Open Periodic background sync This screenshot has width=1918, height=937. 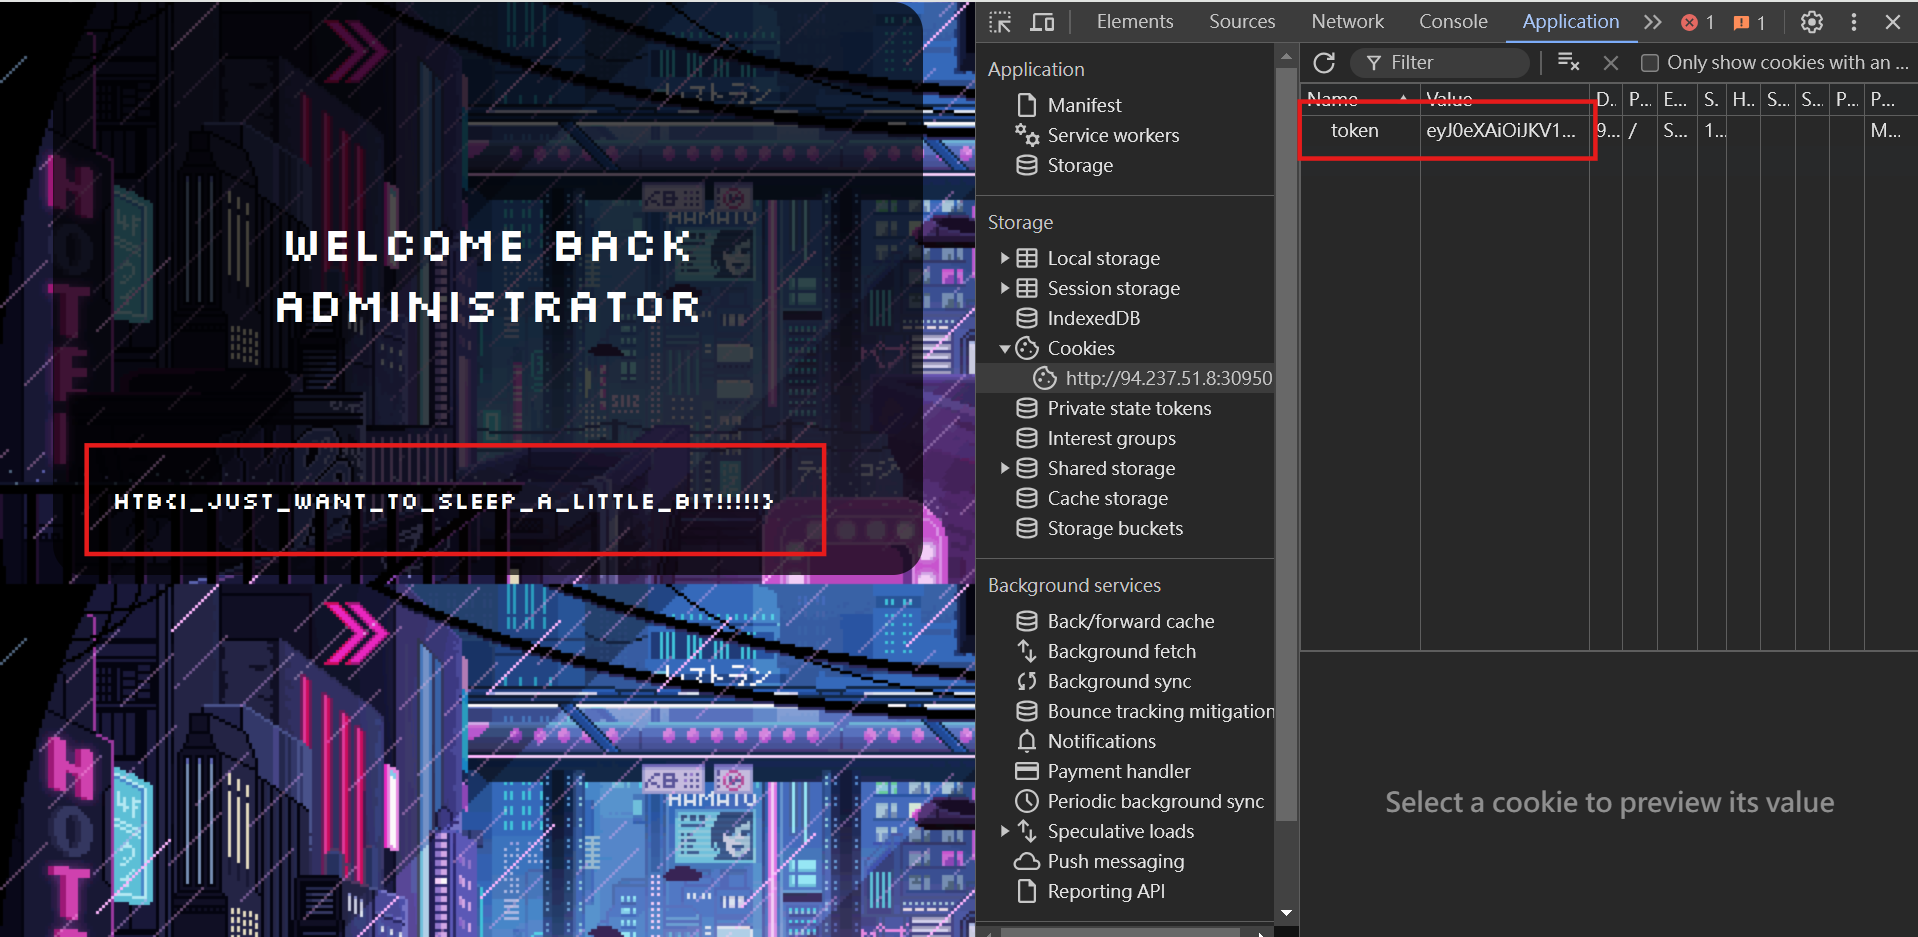click(1155, 801)
